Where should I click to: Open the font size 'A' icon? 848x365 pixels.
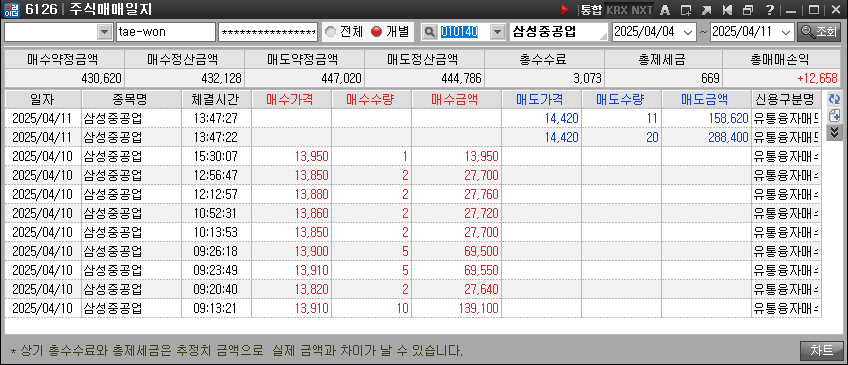(x=666, y=10)
